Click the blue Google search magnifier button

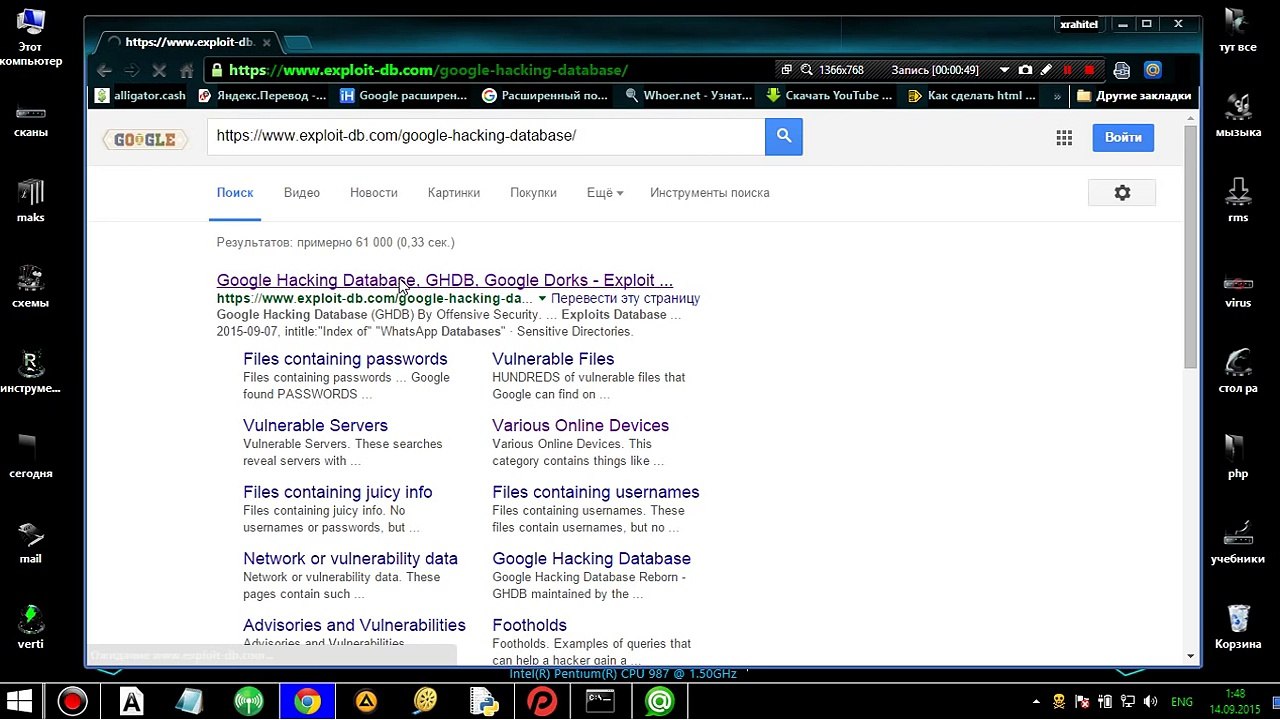click(x=784, y=136)
